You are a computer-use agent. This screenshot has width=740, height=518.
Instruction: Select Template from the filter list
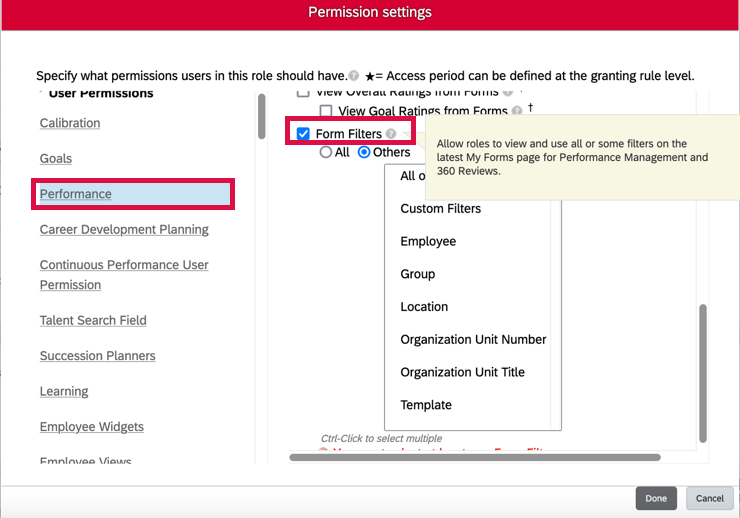tap(426, 405)
